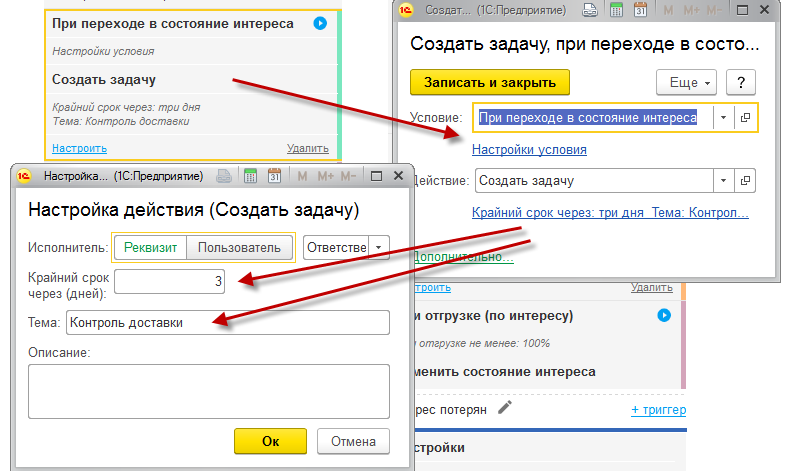Open calculator icon in Настройка window title bar
Screen dimensions: 791x471
[x=250, y=176]
